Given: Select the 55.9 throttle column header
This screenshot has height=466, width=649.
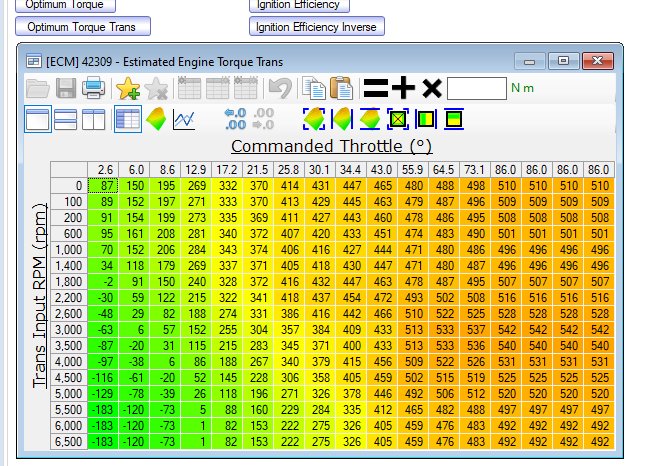Looking at the screenshot, I should click(x=413, y=170).
